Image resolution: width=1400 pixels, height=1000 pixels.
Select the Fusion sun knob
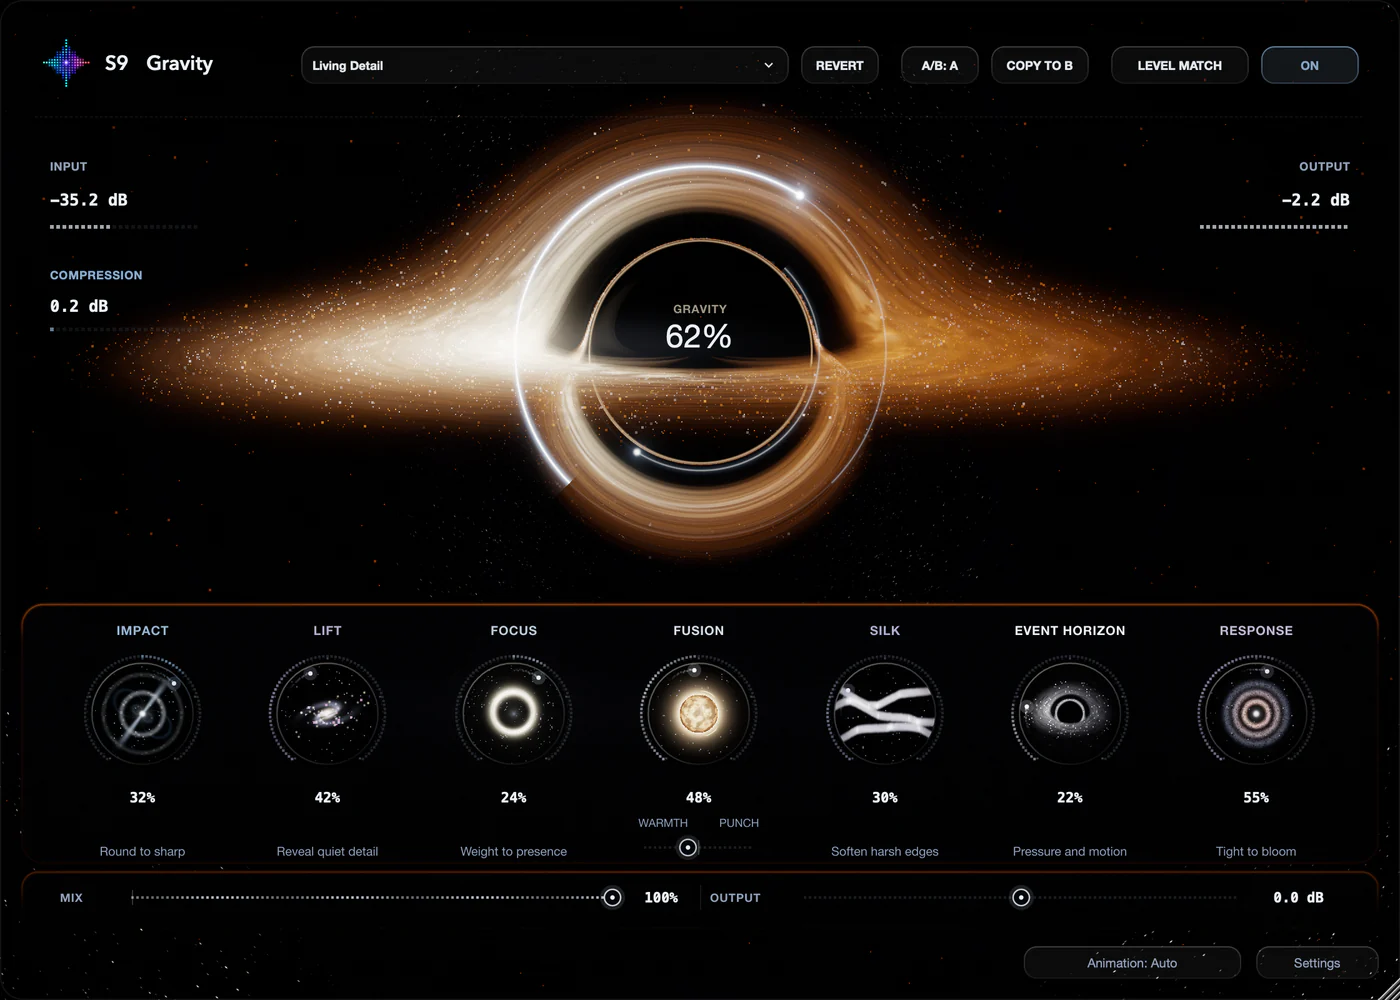(x=698, y=713)
